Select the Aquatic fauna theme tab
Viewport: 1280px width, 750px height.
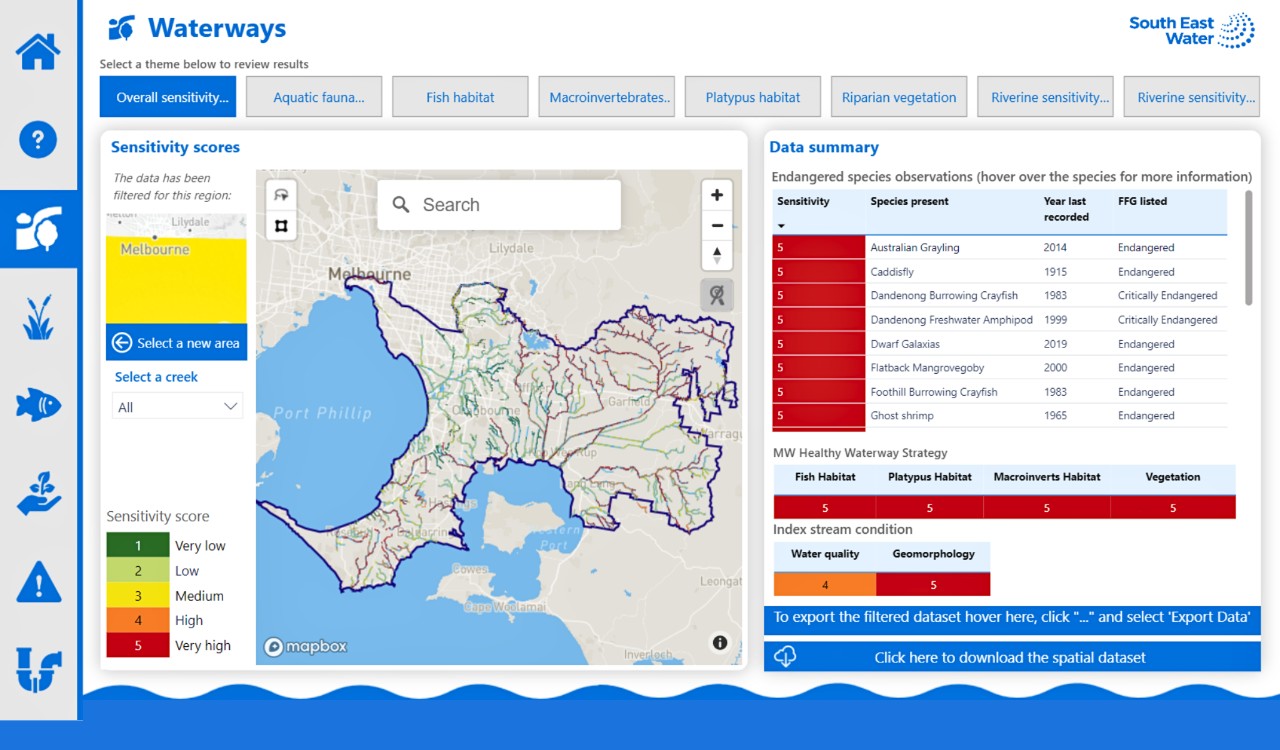pyautogui.click(x=314, y=97)
